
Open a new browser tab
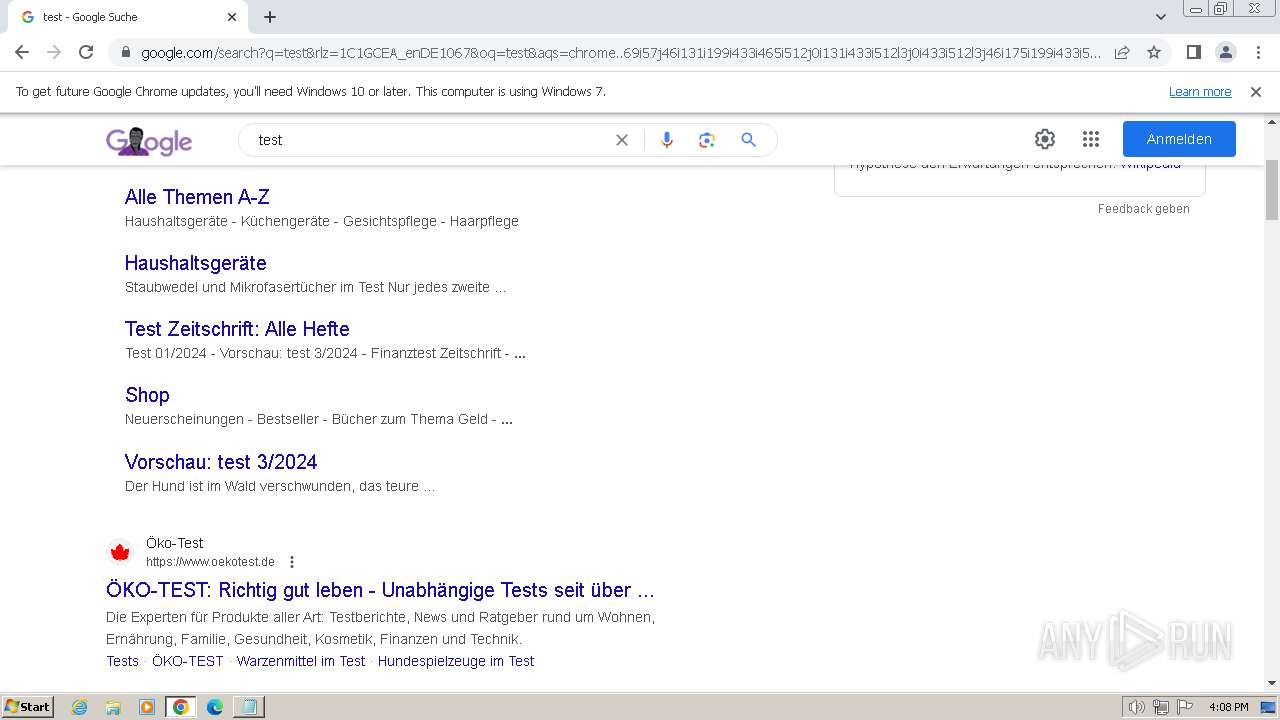(x=270, y=17)
